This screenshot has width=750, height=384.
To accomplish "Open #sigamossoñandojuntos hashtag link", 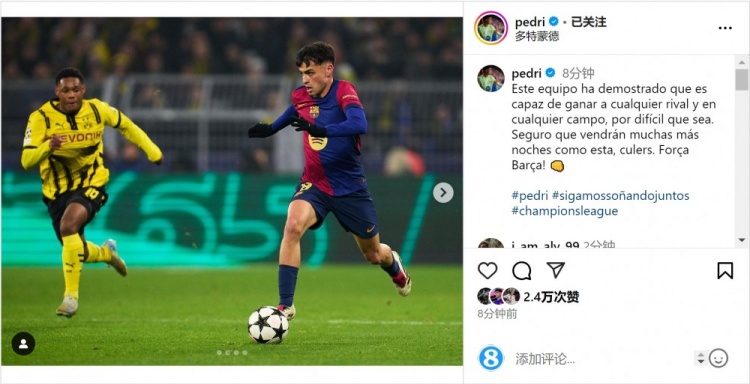I will coord(620,196).
